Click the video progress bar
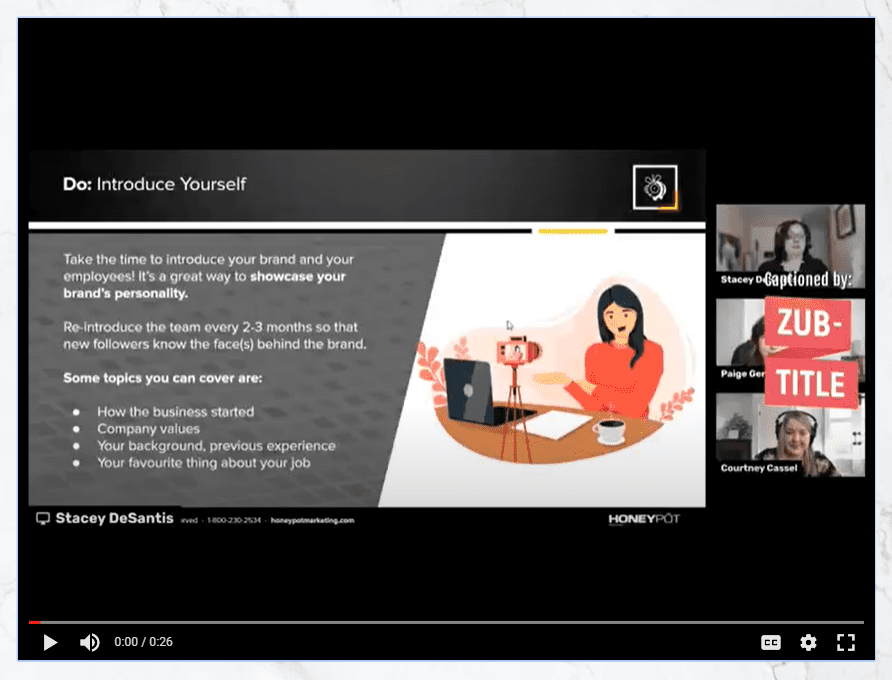The image size is (892, 680). (x=447, y=623)
